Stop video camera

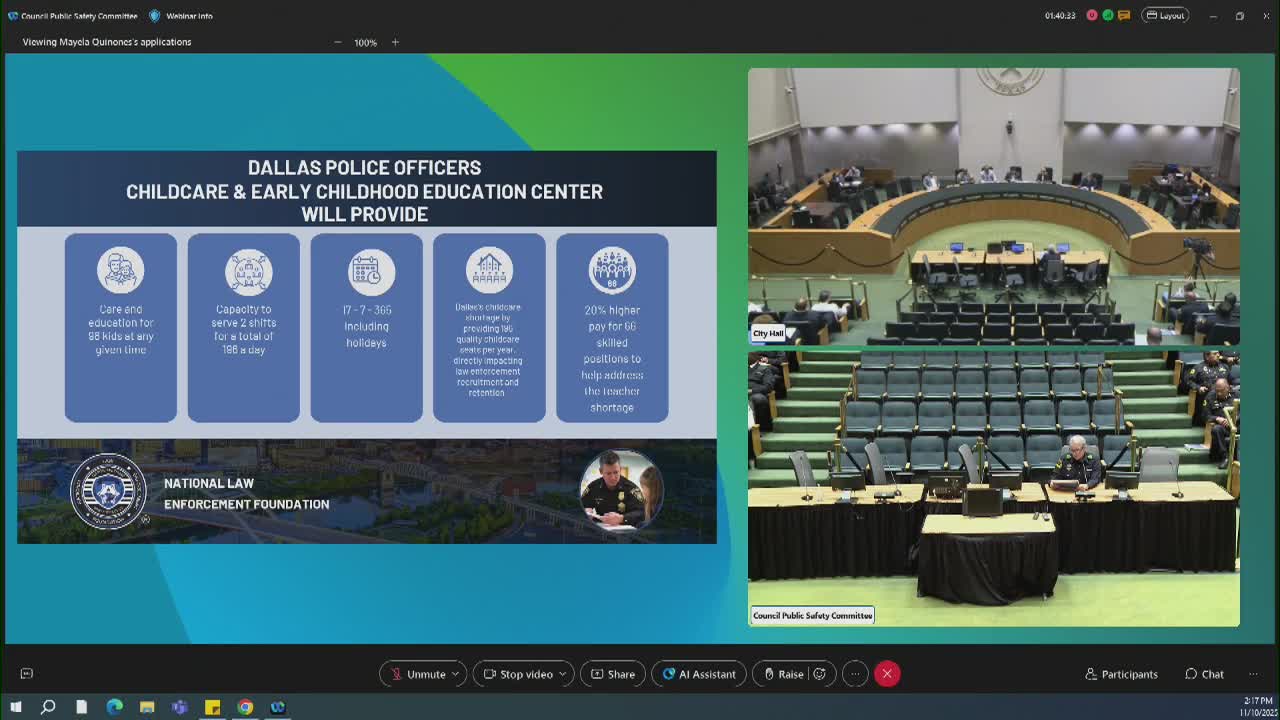point(517,674)
